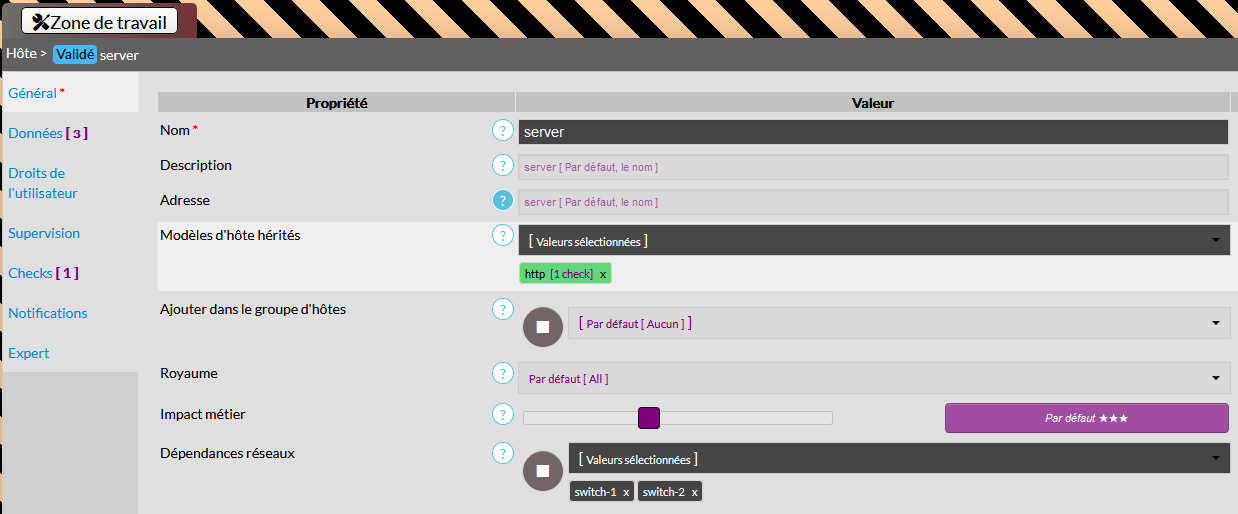Remove the http template tag
Screen dimensions: 1238x514
603,274
